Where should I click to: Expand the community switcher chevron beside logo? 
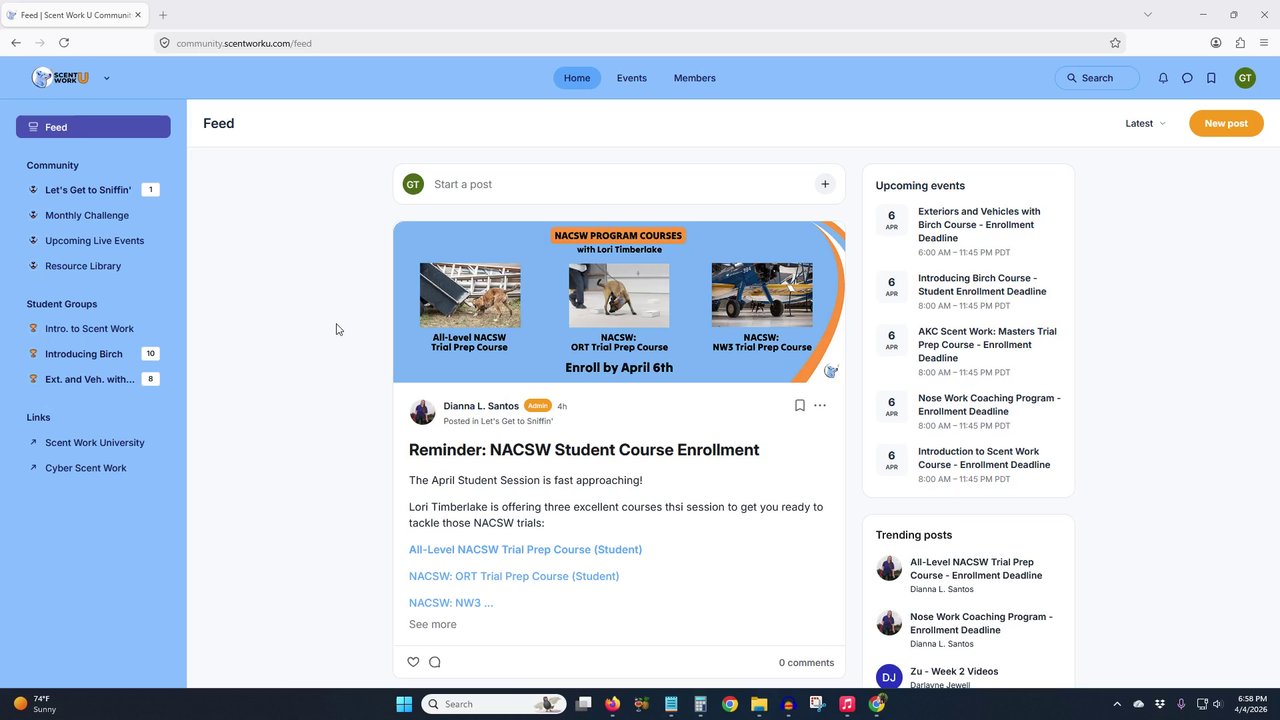(x=106, y=78)
